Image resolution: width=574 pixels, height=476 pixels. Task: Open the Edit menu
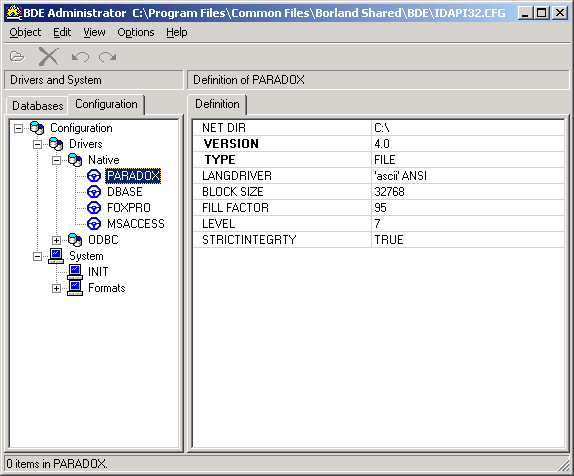pos(62,33)
